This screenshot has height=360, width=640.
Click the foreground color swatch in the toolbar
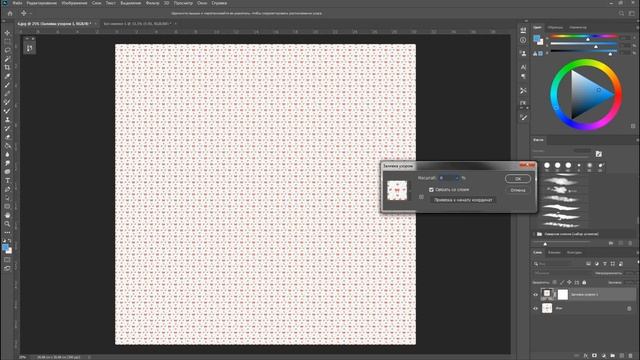[5, 247]
